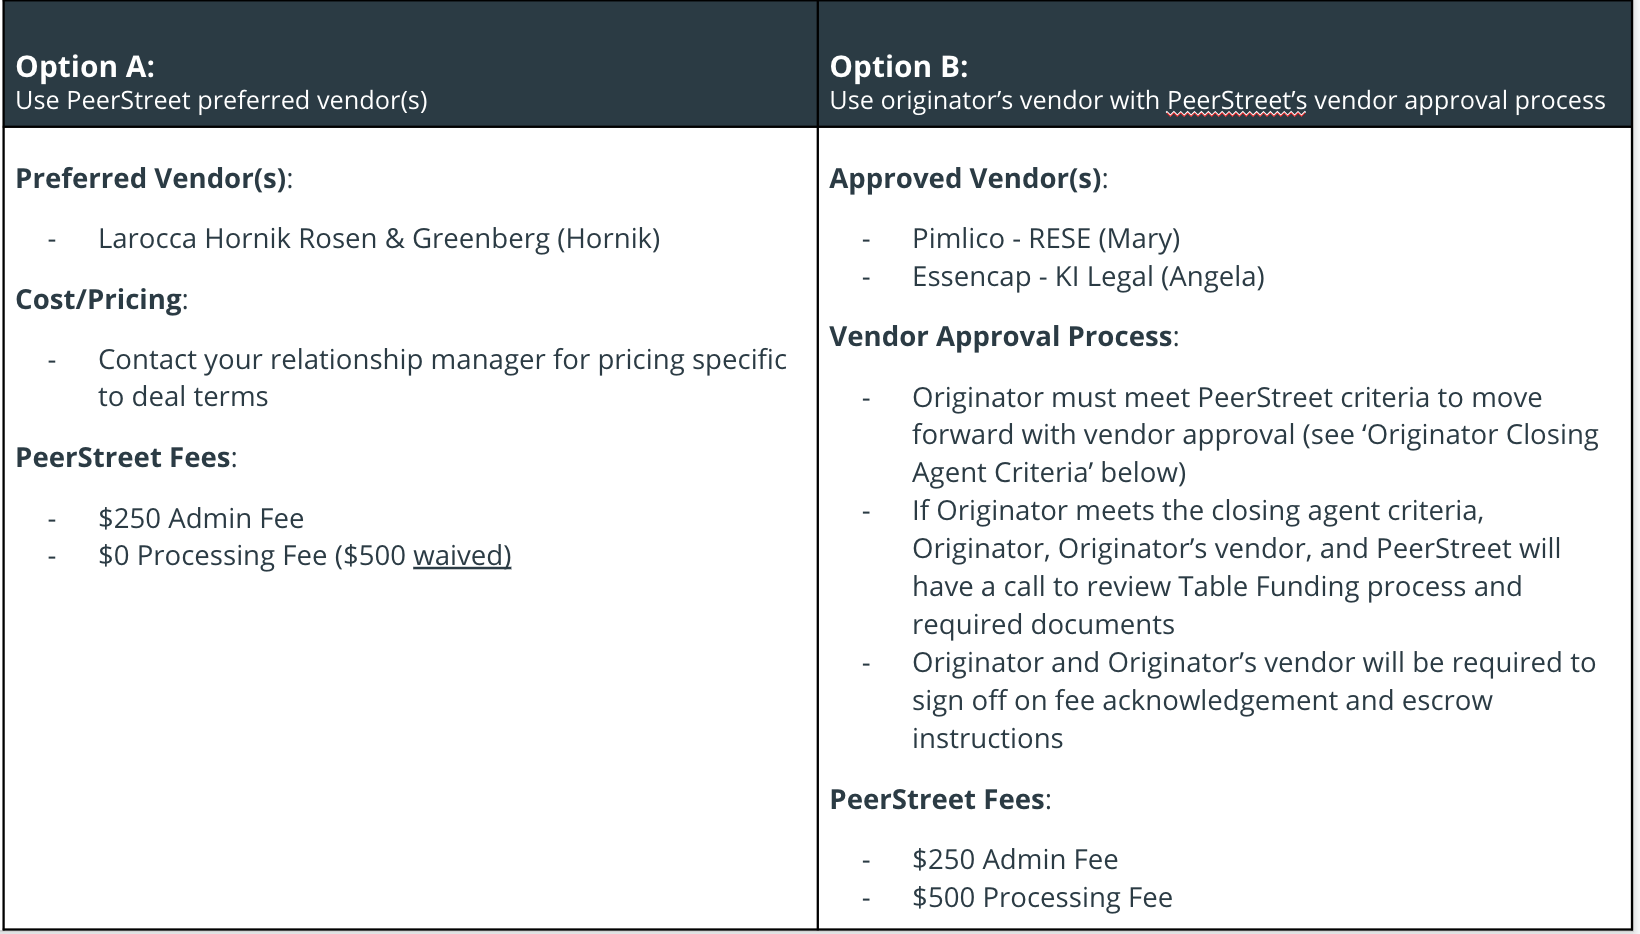Click "Use PeerStreet preferred vendor(s)" subtitle
The height and width of the screenshot is (934, 1640).
click(x=221, y=101)
